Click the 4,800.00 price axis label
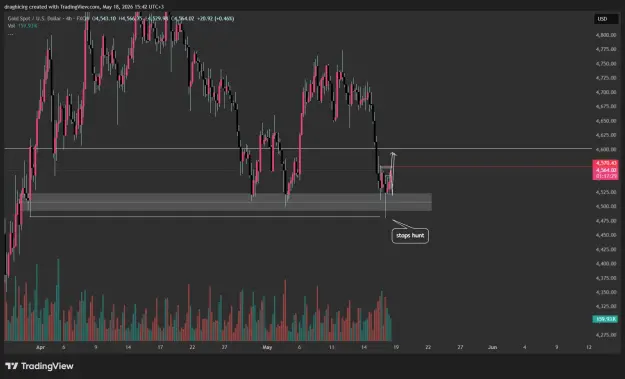 pos(606,35)
